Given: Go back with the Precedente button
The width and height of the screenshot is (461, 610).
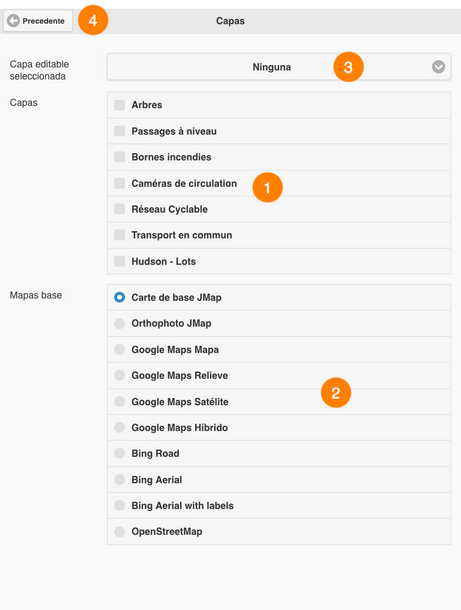Looking at the screenshot, I should (38, 21).
